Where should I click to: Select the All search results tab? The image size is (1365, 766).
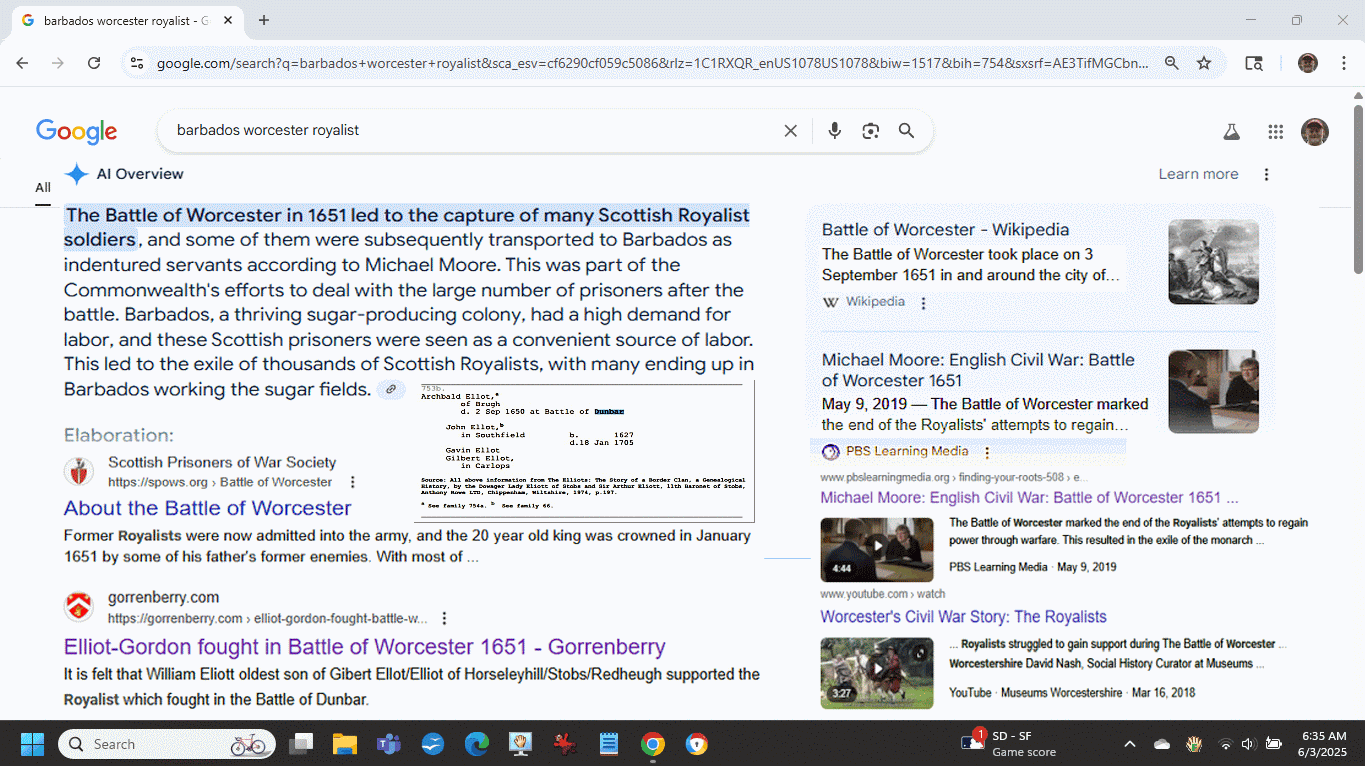(43, 187)
